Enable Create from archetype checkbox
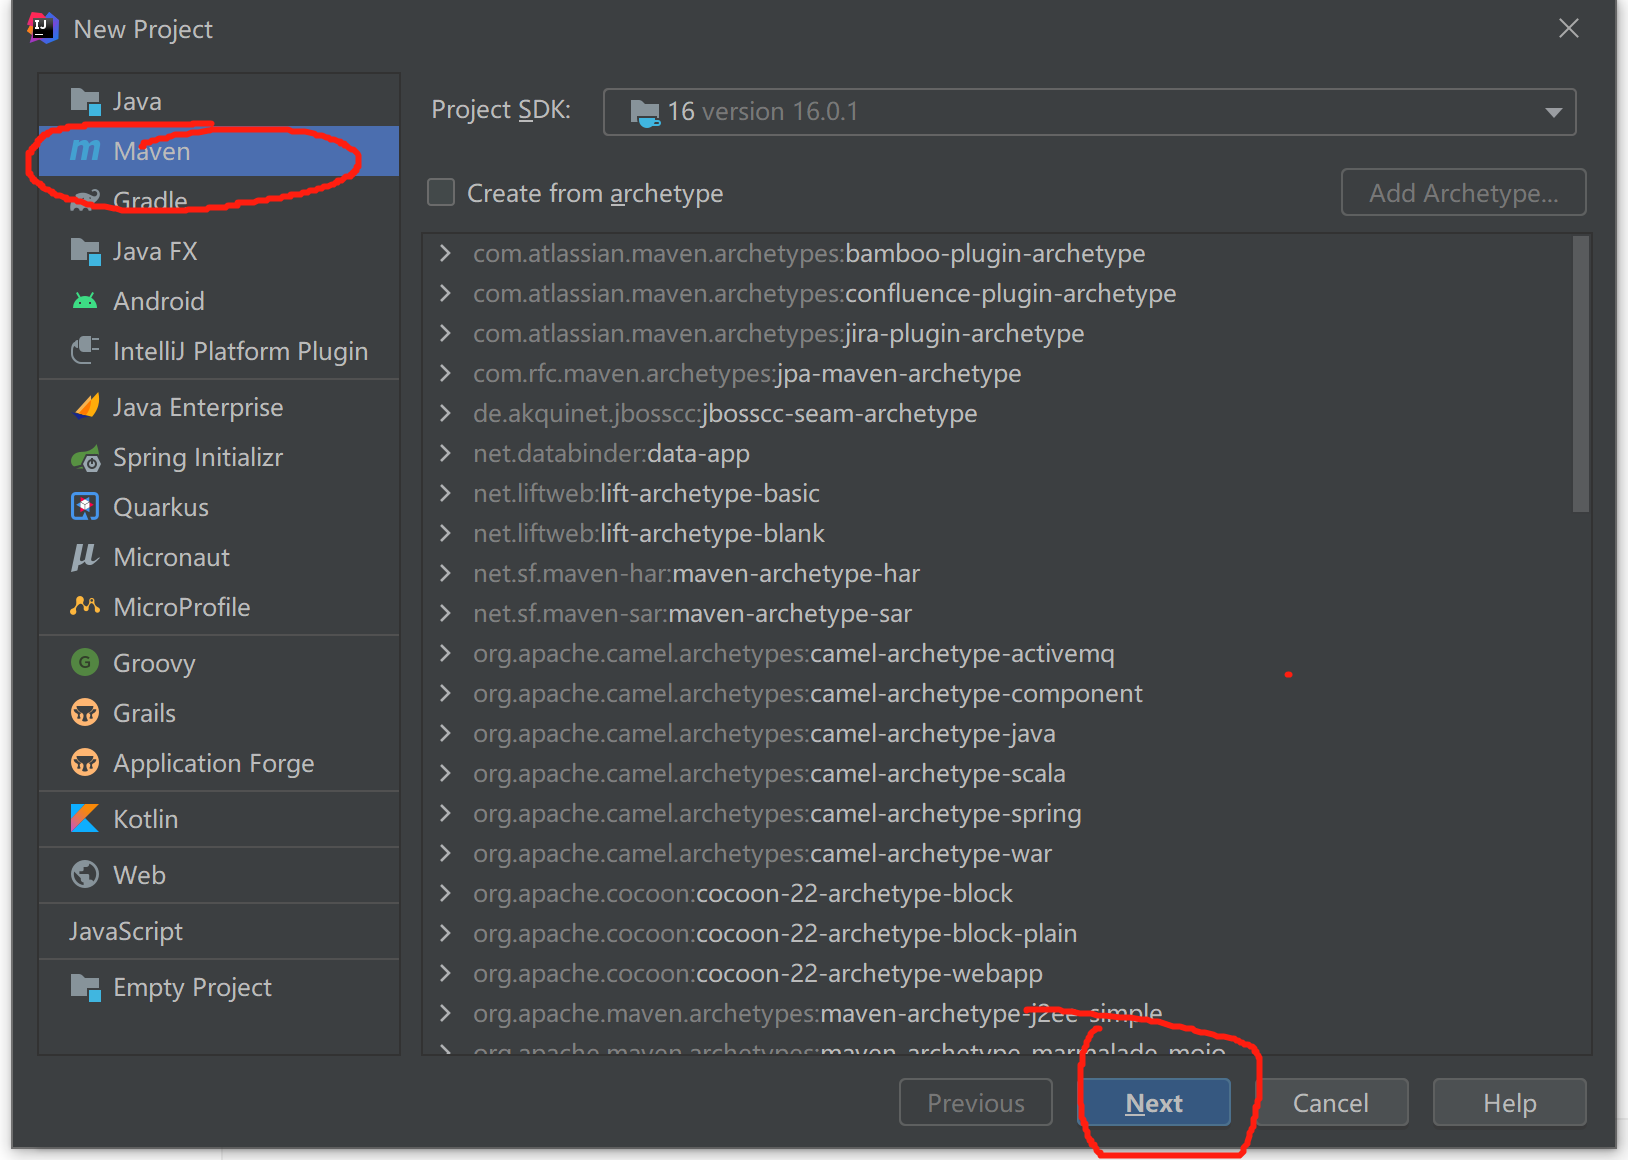Viewport: 1628px width, 1160px height. [441, 192]
